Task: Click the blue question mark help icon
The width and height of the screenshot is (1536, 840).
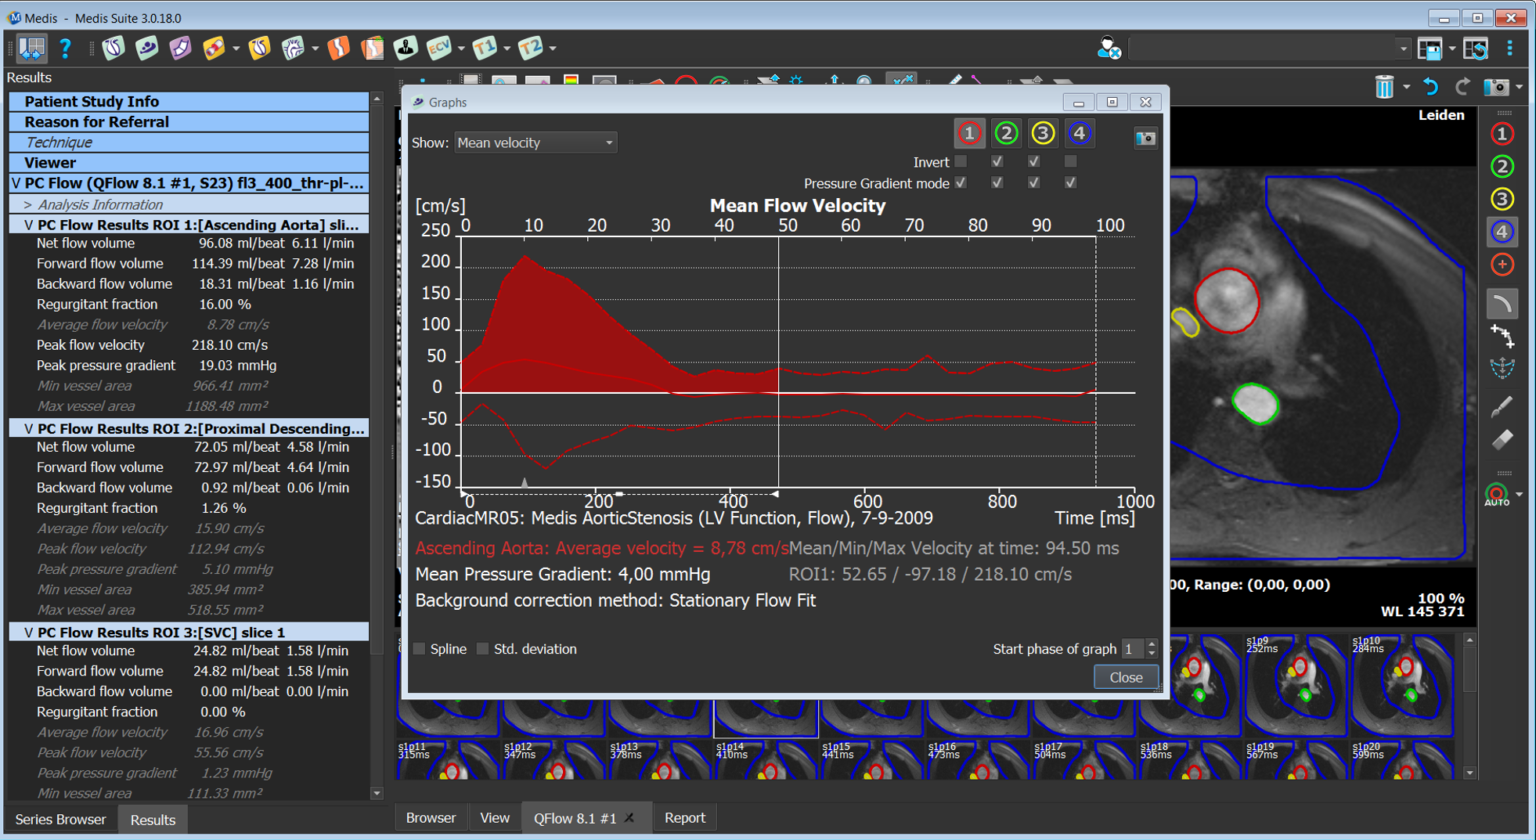Action: 66,48
